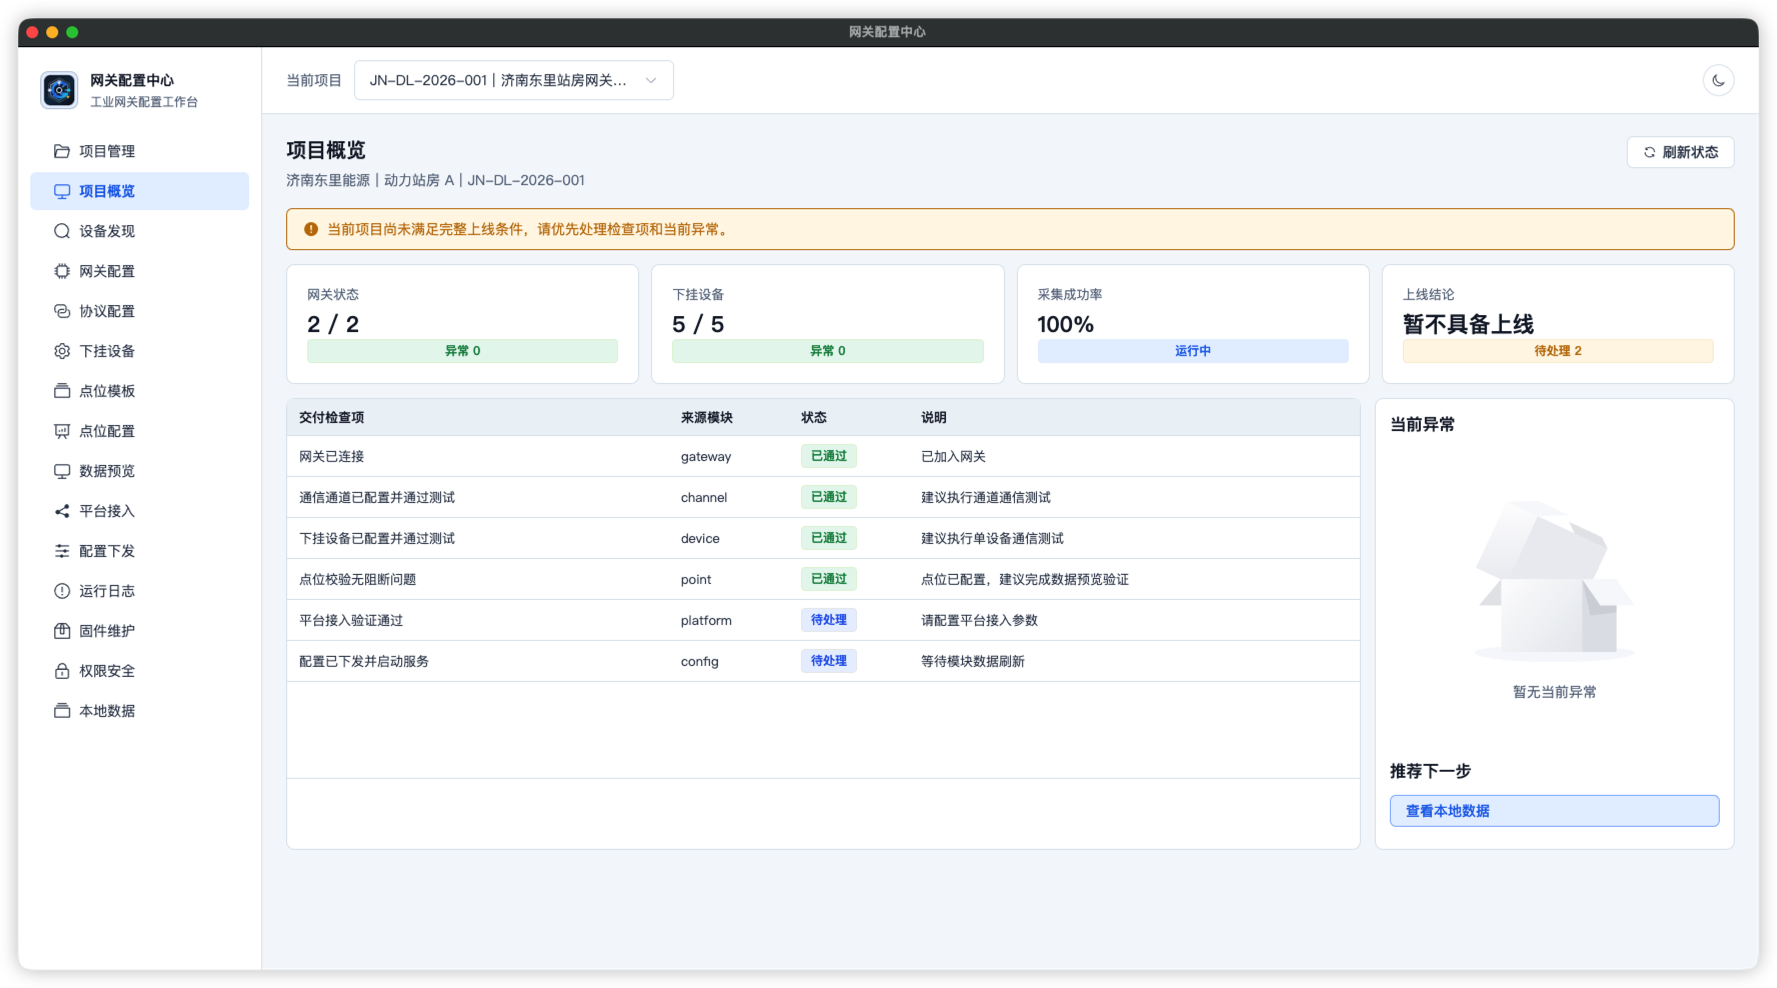Click the toolbox icon beside 固件维护
This screenshot has width=1777, height=988.
(x=62, y=631)
